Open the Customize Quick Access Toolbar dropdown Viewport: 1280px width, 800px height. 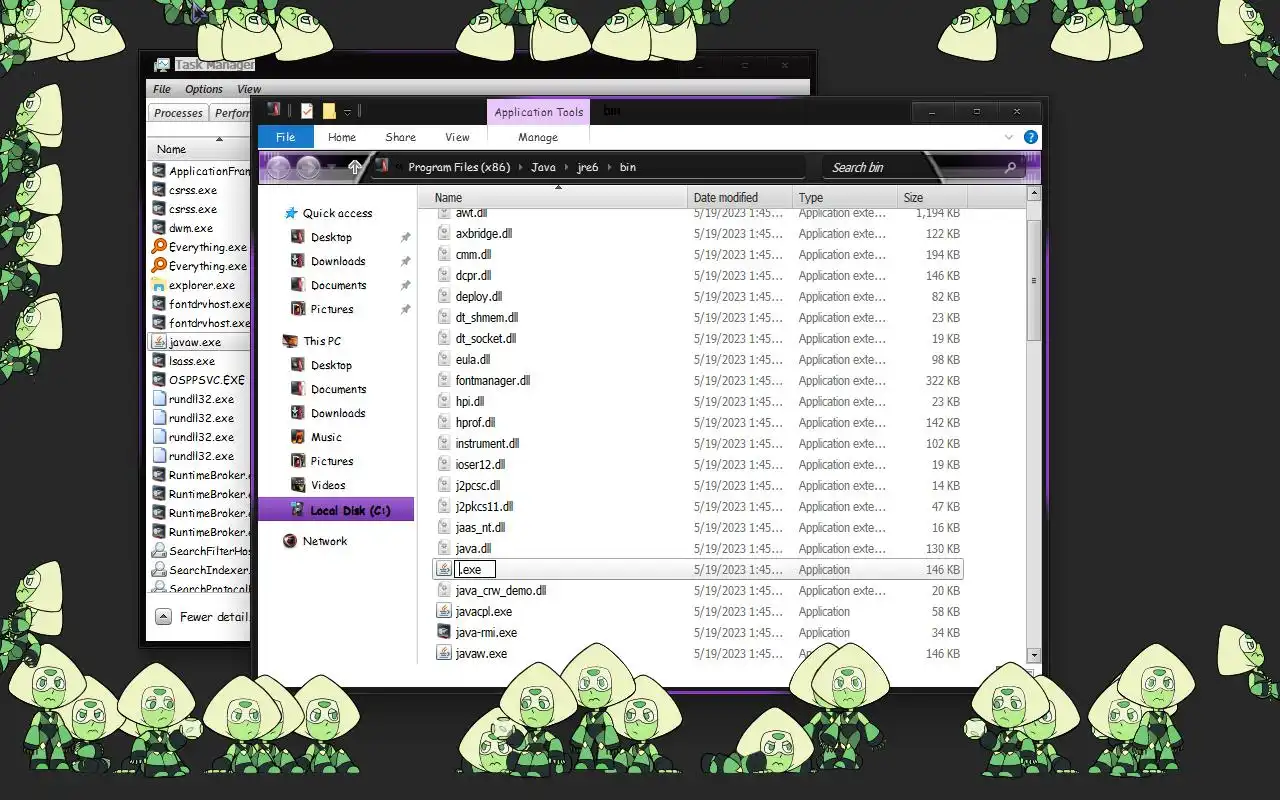coord(347,111)
